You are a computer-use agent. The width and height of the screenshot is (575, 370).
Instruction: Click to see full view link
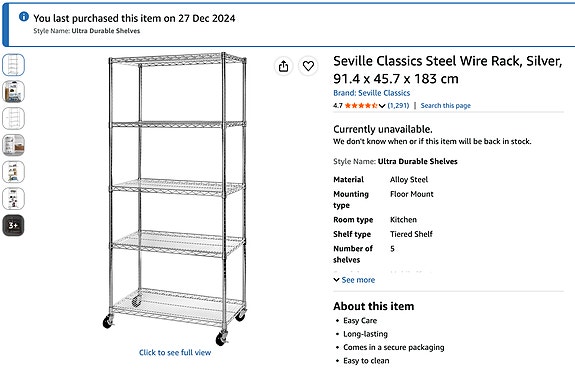click(175, 352)
